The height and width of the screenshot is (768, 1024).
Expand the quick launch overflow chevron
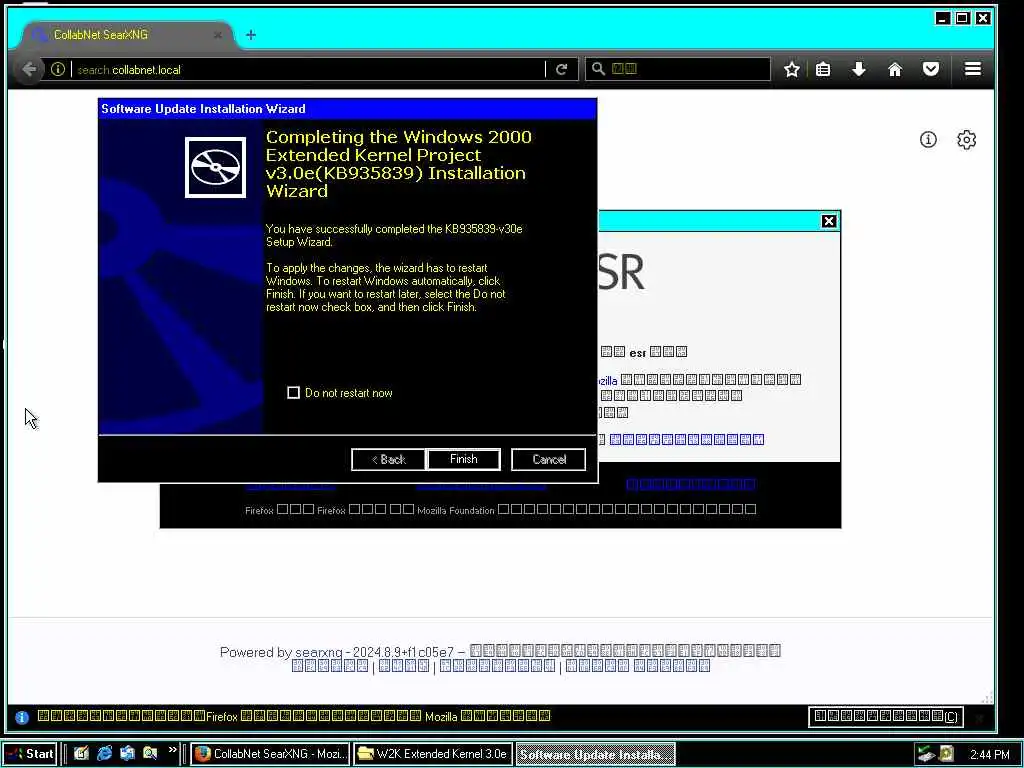pyautogui.click(x=172, y=750)
